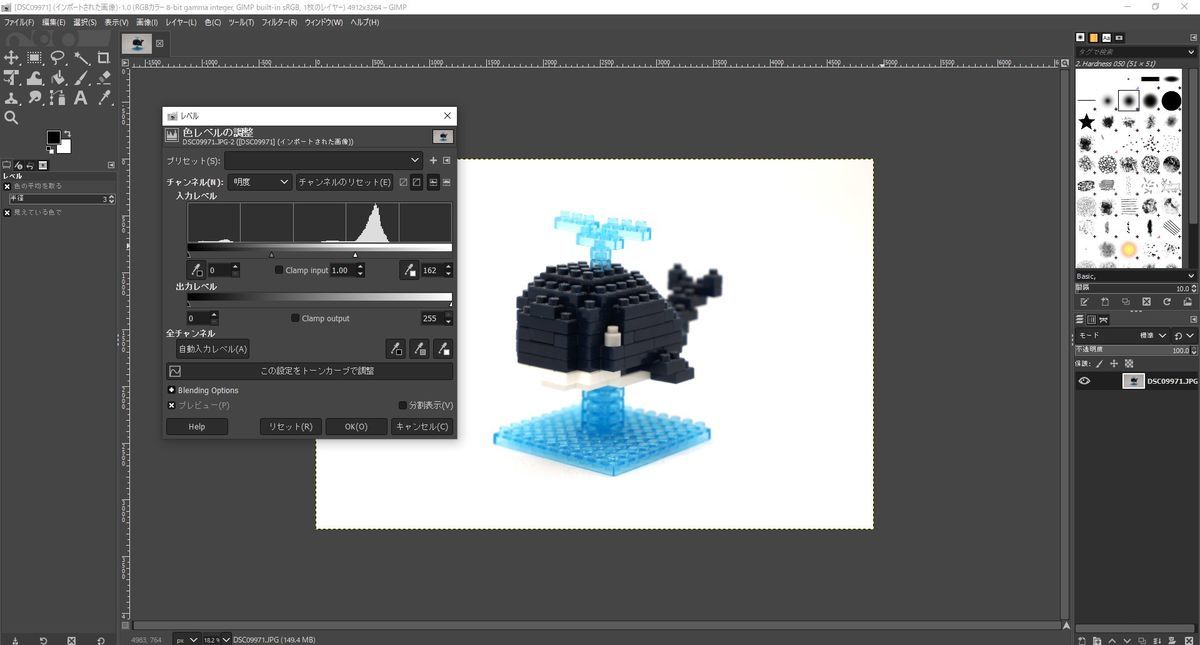This screenshot has width=1200, height=645.
Task: Toggle Clamp output checkbox
Action: [x=295, y=318]
